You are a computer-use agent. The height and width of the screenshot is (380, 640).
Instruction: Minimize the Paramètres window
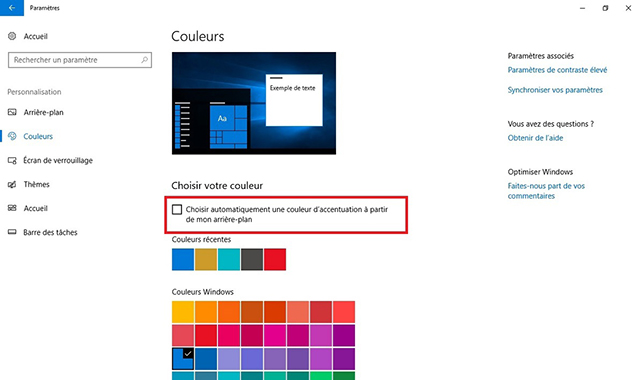click(x=582, y=8)
